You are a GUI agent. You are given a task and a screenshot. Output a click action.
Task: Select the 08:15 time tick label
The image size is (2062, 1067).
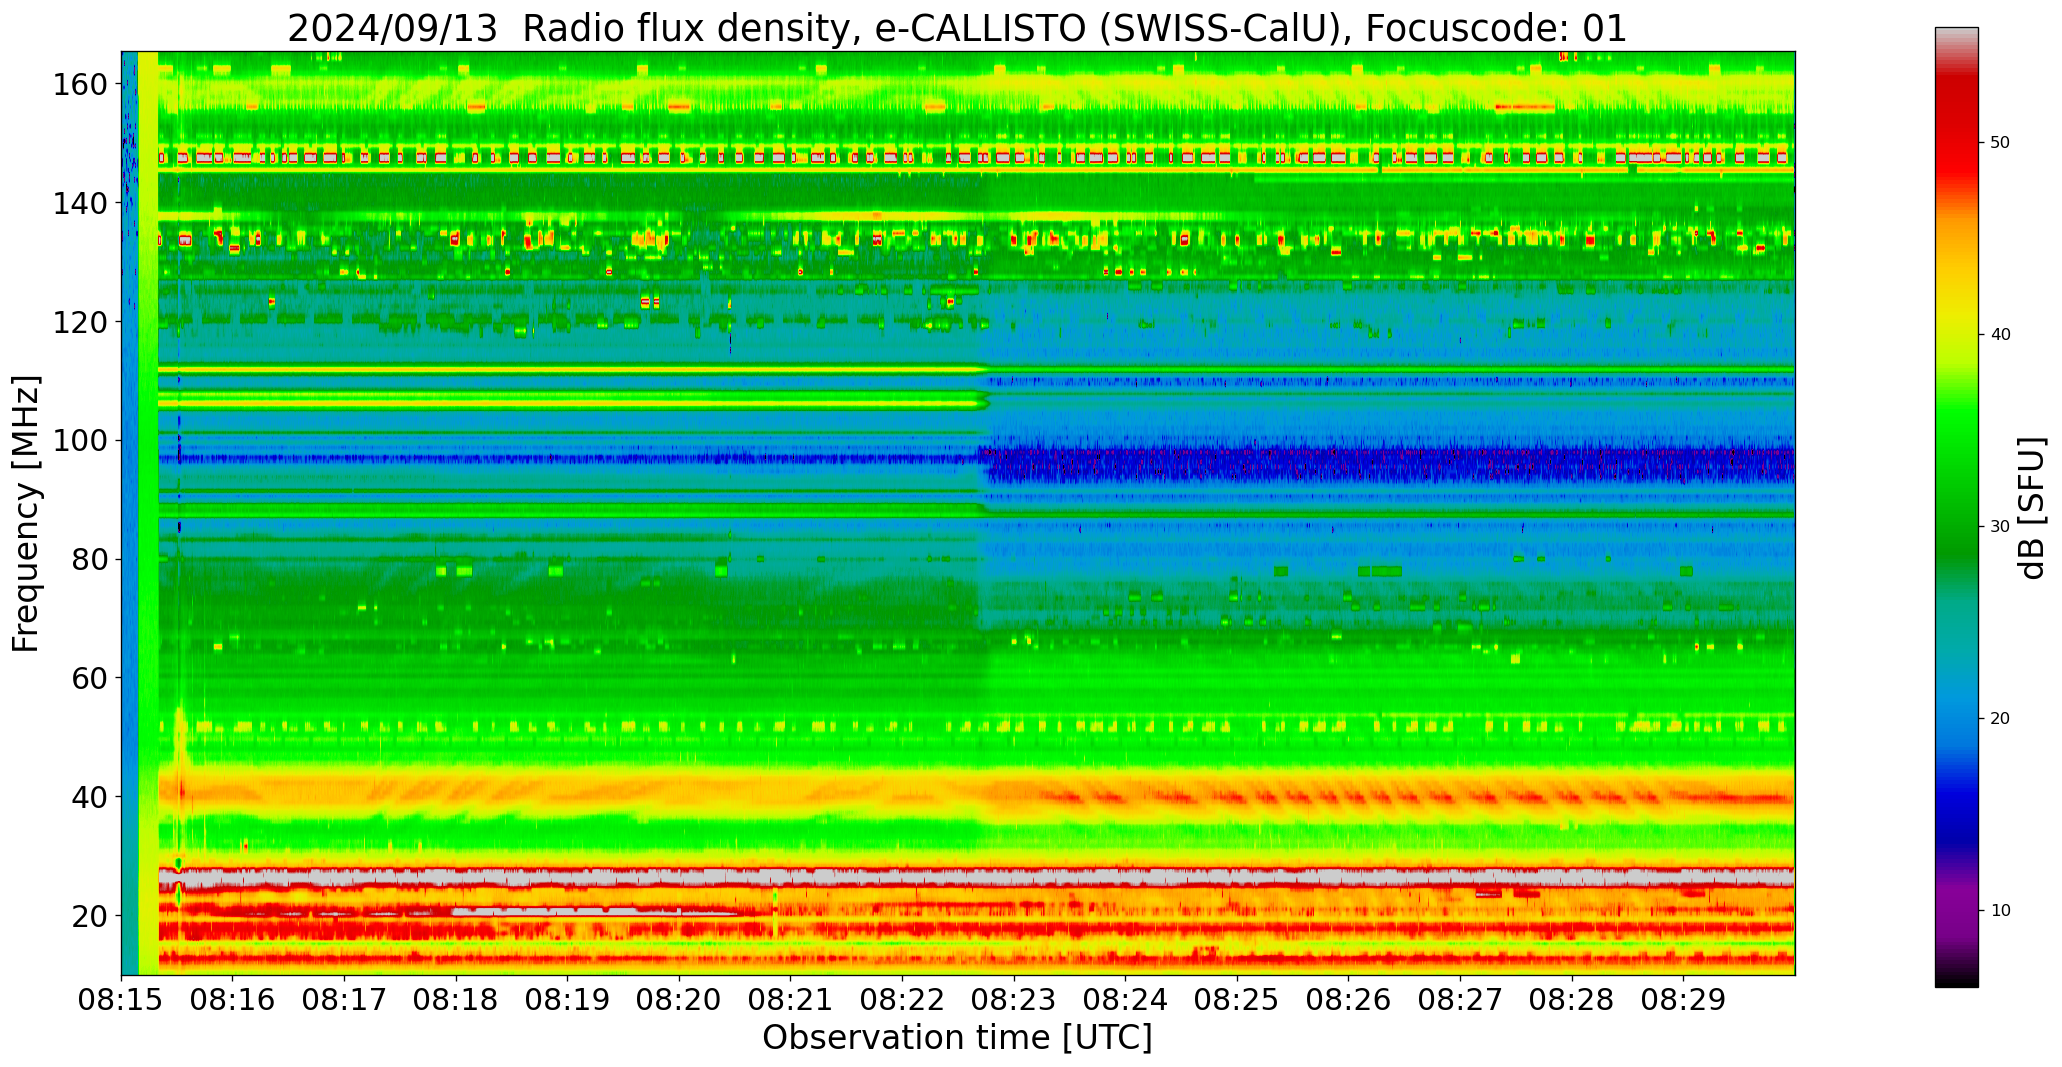pos(121,1000)
